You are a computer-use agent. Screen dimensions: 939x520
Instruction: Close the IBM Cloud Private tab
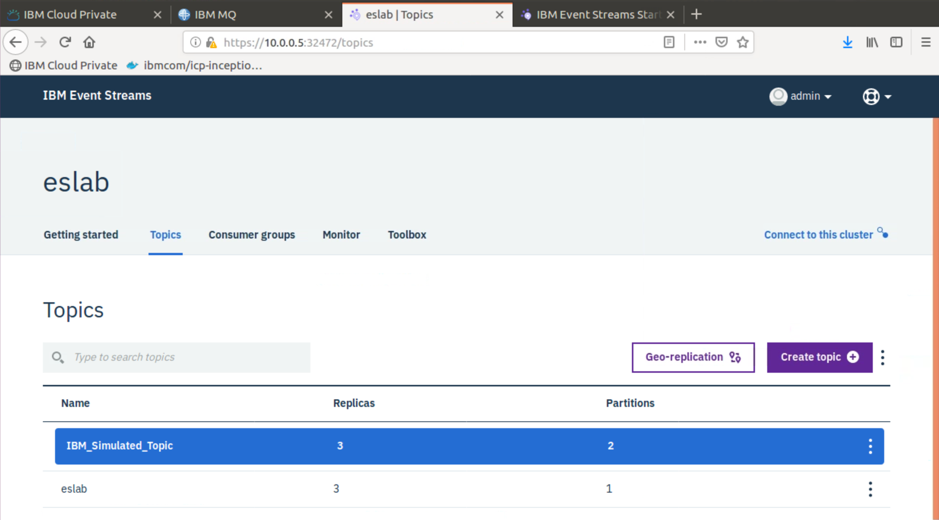coord(157,15)
